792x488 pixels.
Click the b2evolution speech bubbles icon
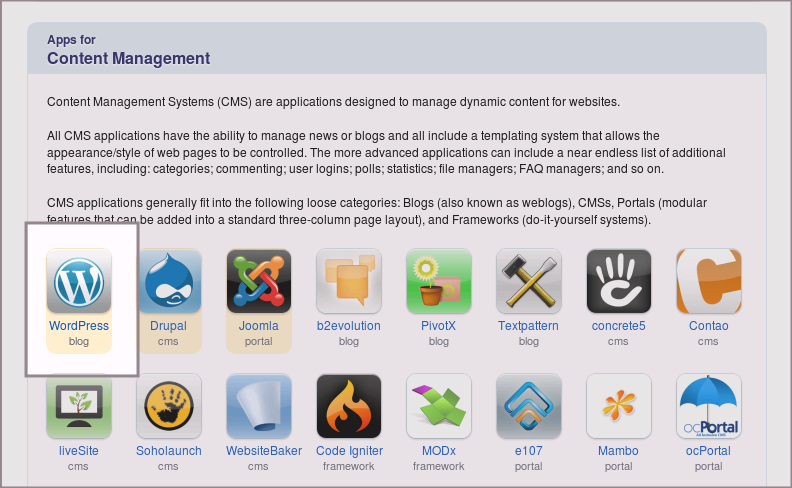(349, 281)
